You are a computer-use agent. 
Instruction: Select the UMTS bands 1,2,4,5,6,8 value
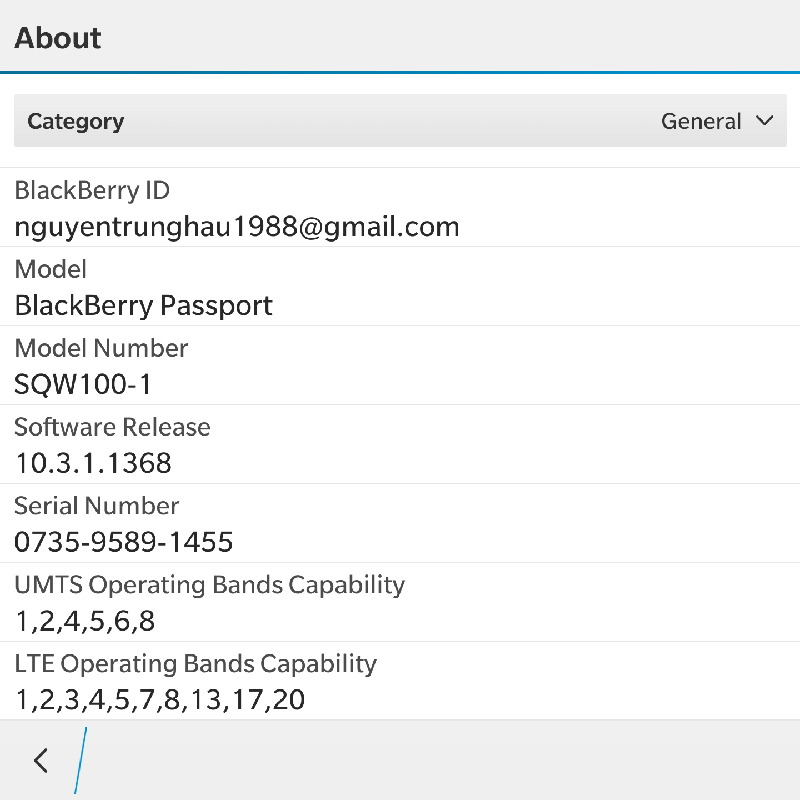pos(85,621)
